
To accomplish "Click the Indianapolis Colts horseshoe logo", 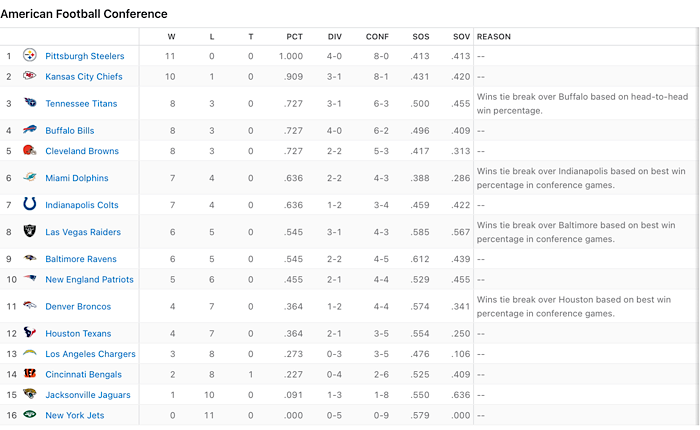I will tap(29, 204).
